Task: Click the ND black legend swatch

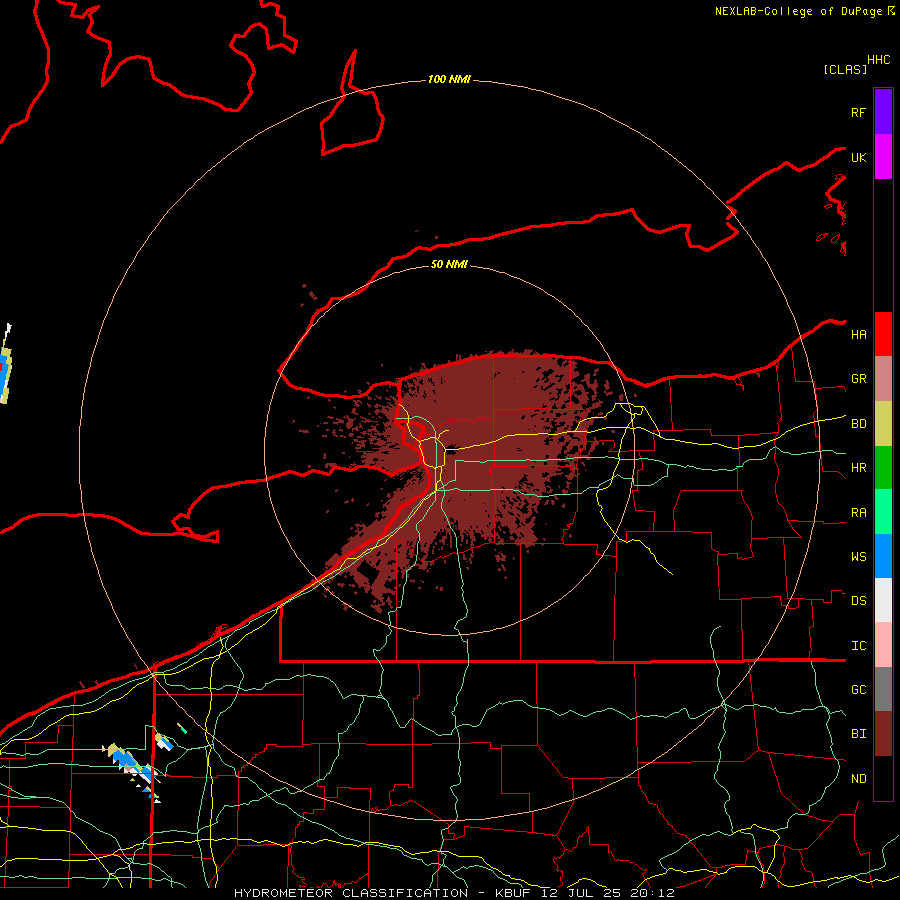Action: pos(883,778)
